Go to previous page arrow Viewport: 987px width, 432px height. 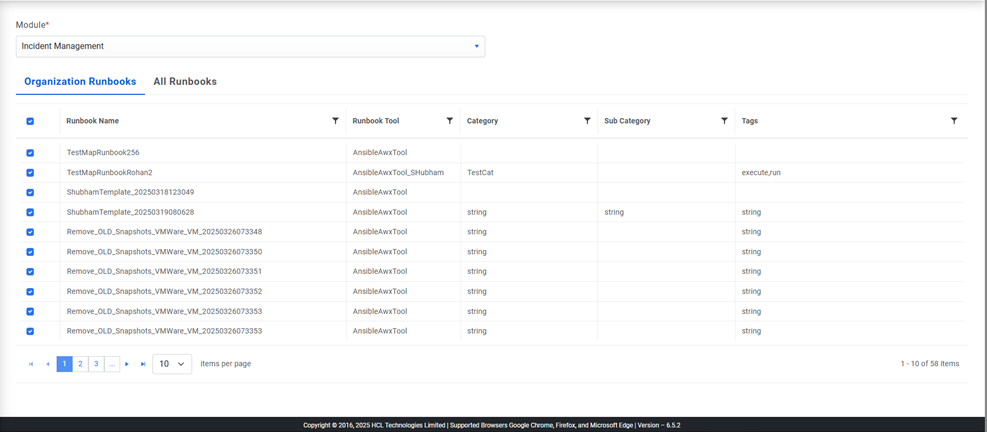click(47, 364)
